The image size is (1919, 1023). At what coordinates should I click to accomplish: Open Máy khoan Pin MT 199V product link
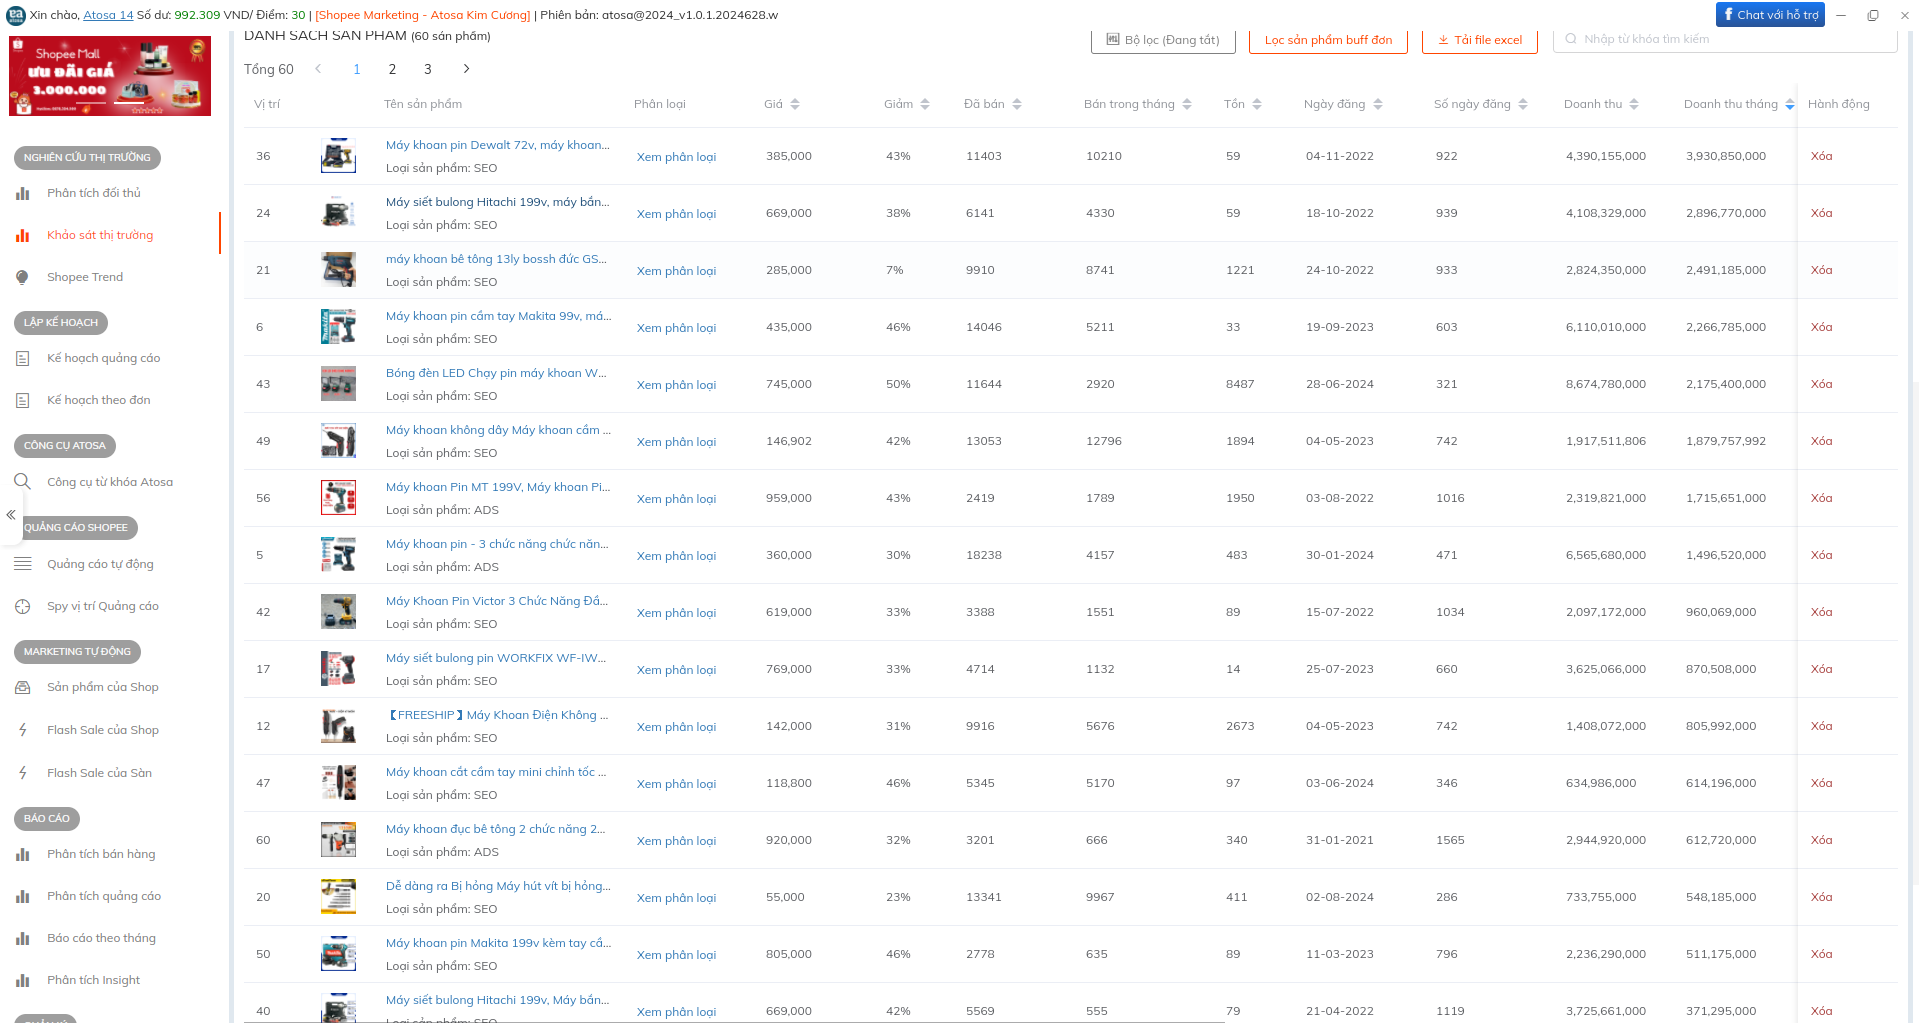(x=497, y=487)
